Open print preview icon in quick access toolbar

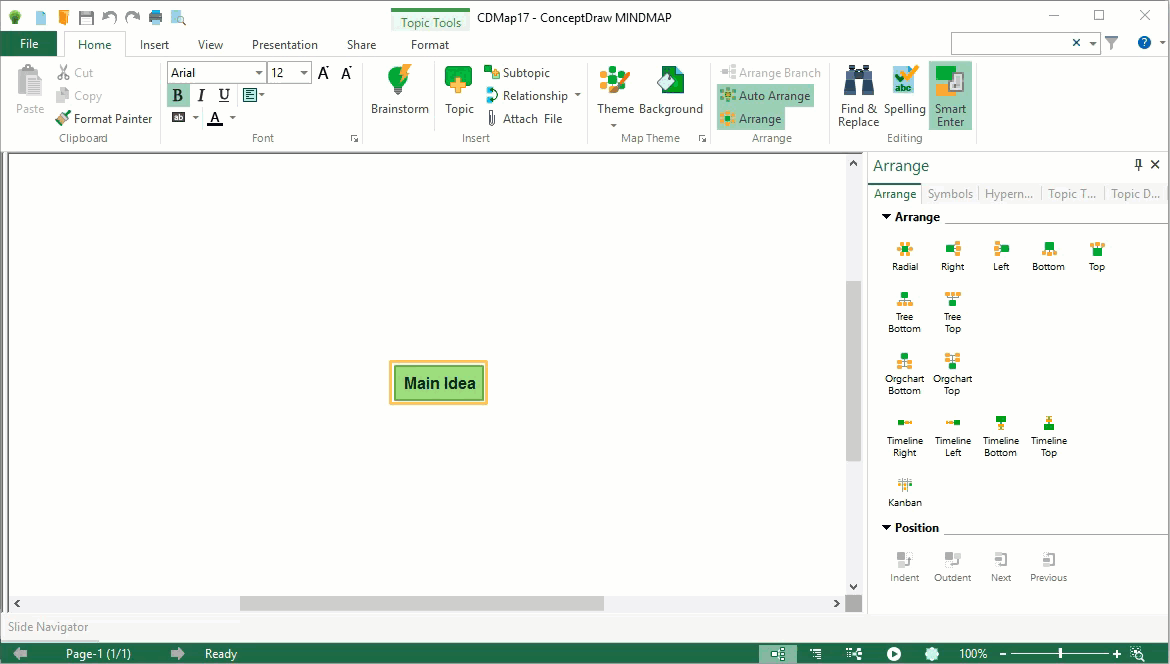click(x=178, y=17)
